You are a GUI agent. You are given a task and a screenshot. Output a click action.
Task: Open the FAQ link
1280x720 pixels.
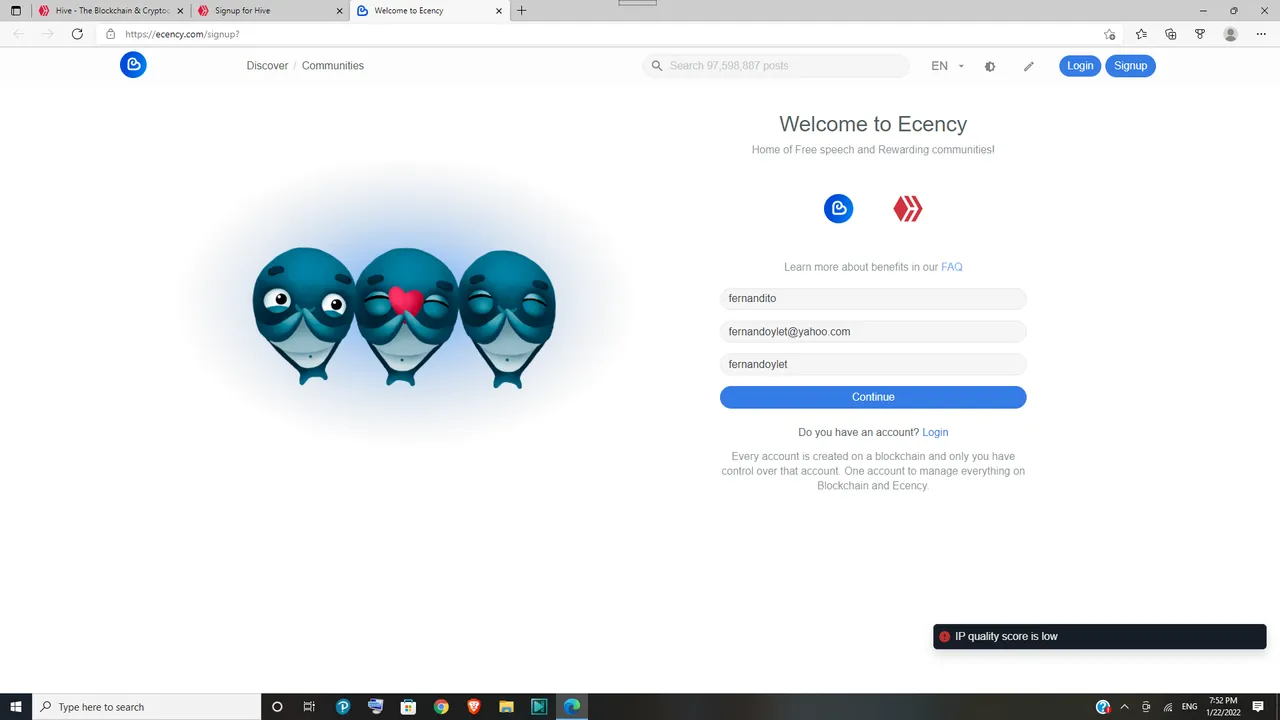[x=952, y=267]
